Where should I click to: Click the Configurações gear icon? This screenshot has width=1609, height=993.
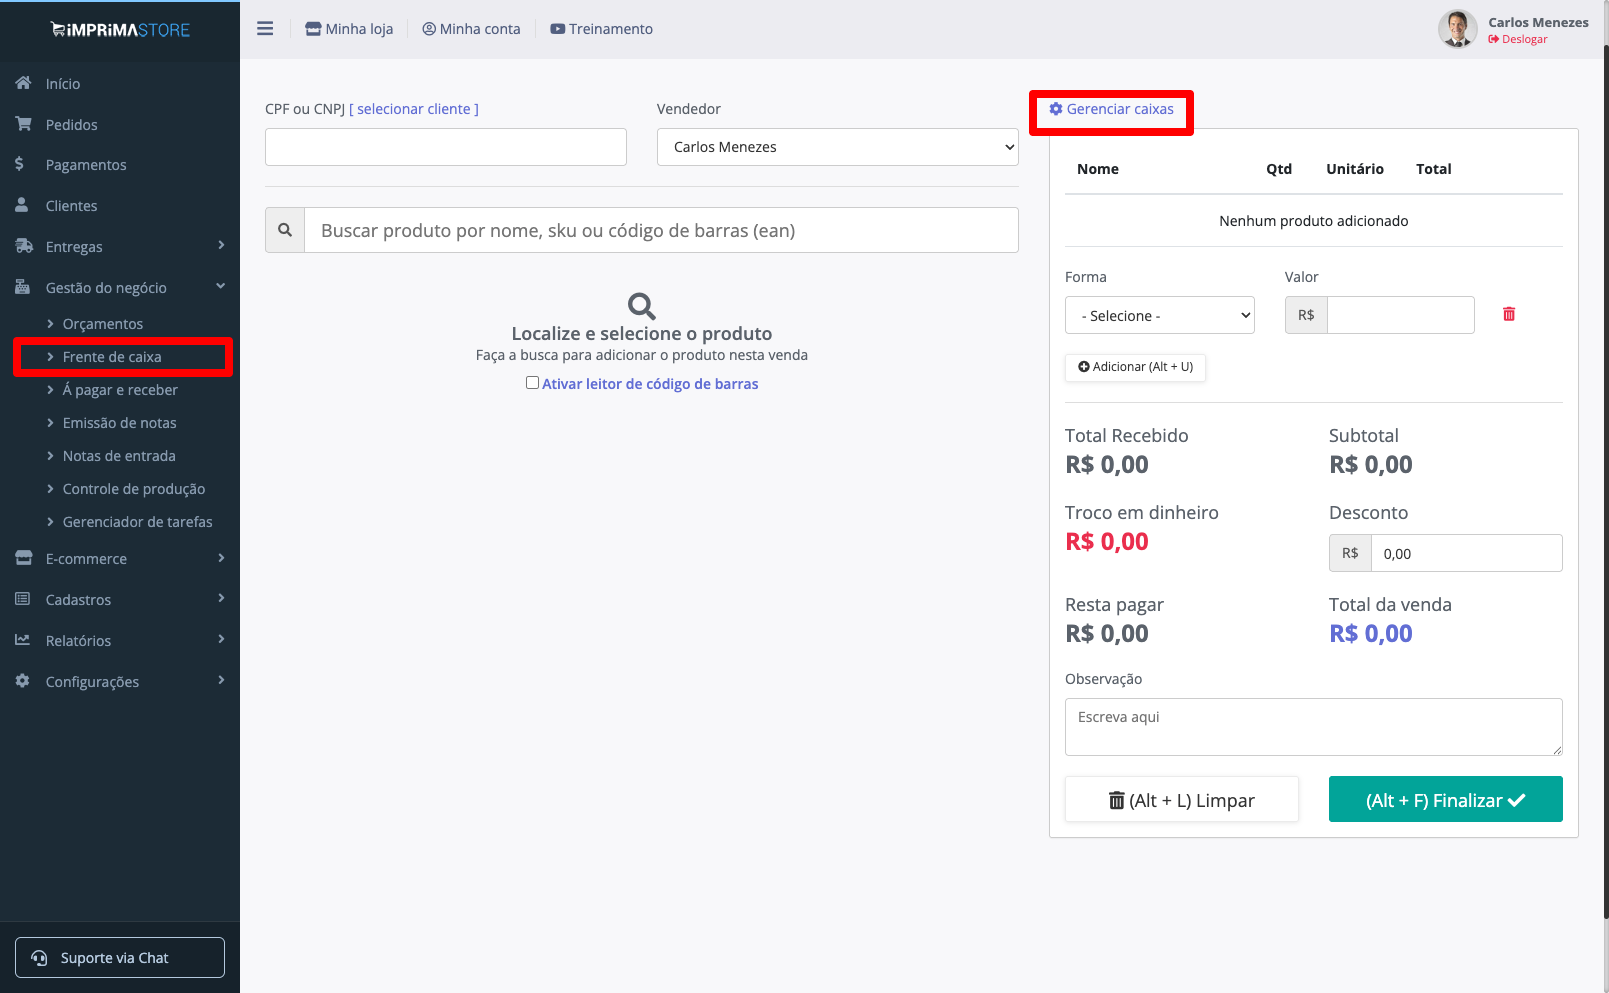(22, 681)
